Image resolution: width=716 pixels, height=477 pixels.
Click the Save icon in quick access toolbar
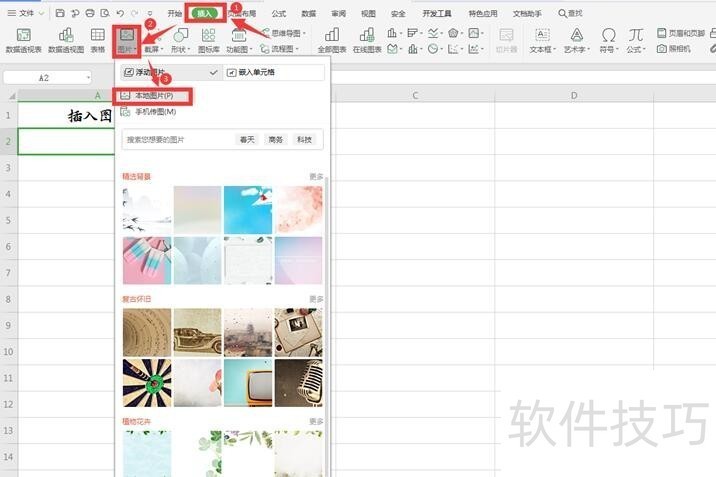point(60,13)
